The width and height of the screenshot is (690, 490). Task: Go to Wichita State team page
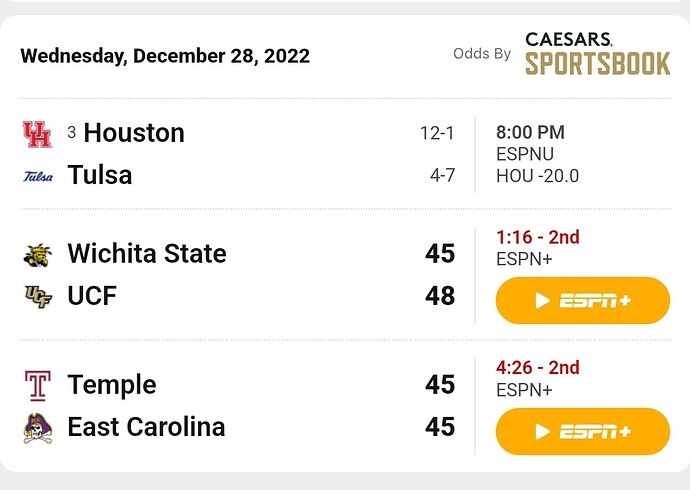[147, 254]
